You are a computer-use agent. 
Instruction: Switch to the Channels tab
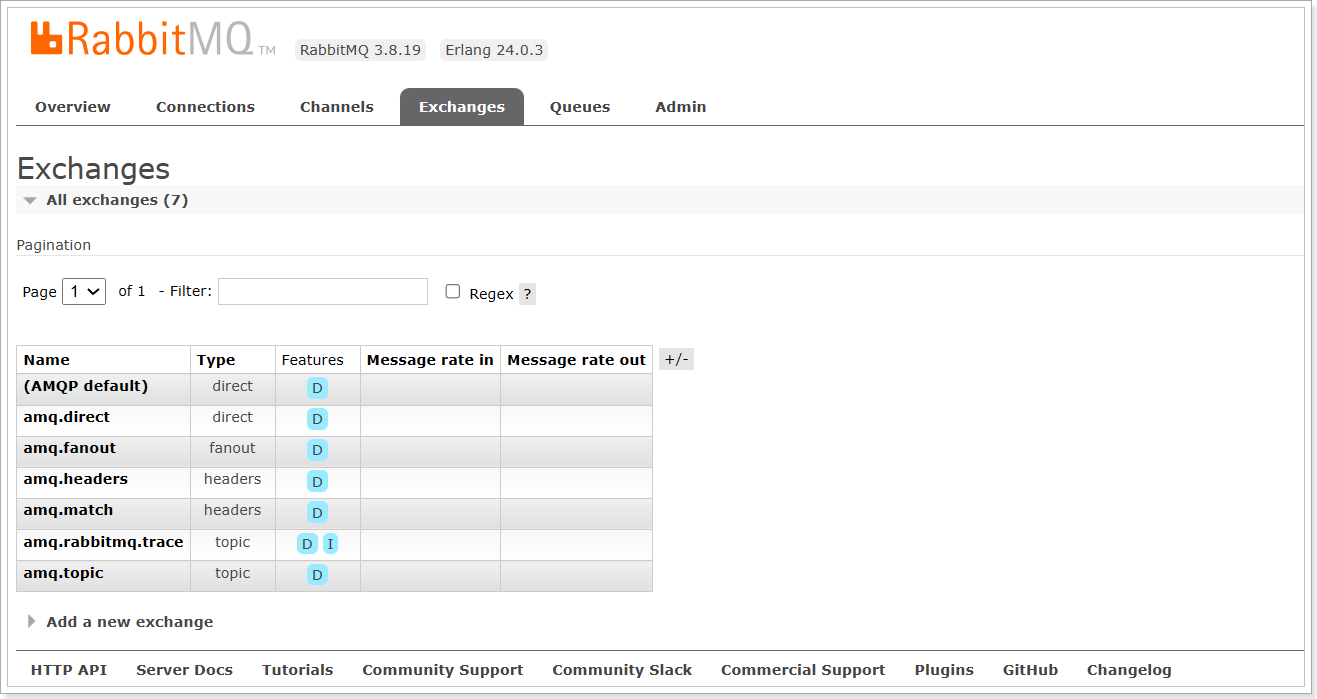(337, 107)
